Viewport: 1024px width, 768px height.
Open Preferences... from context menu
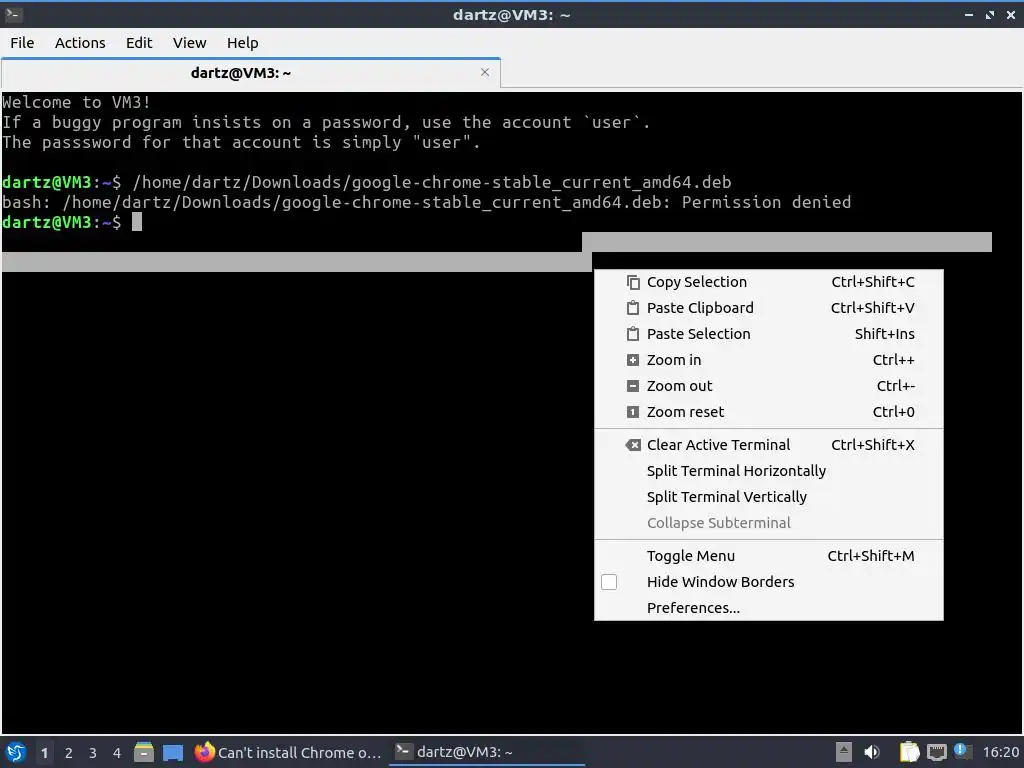click(769, 608)
